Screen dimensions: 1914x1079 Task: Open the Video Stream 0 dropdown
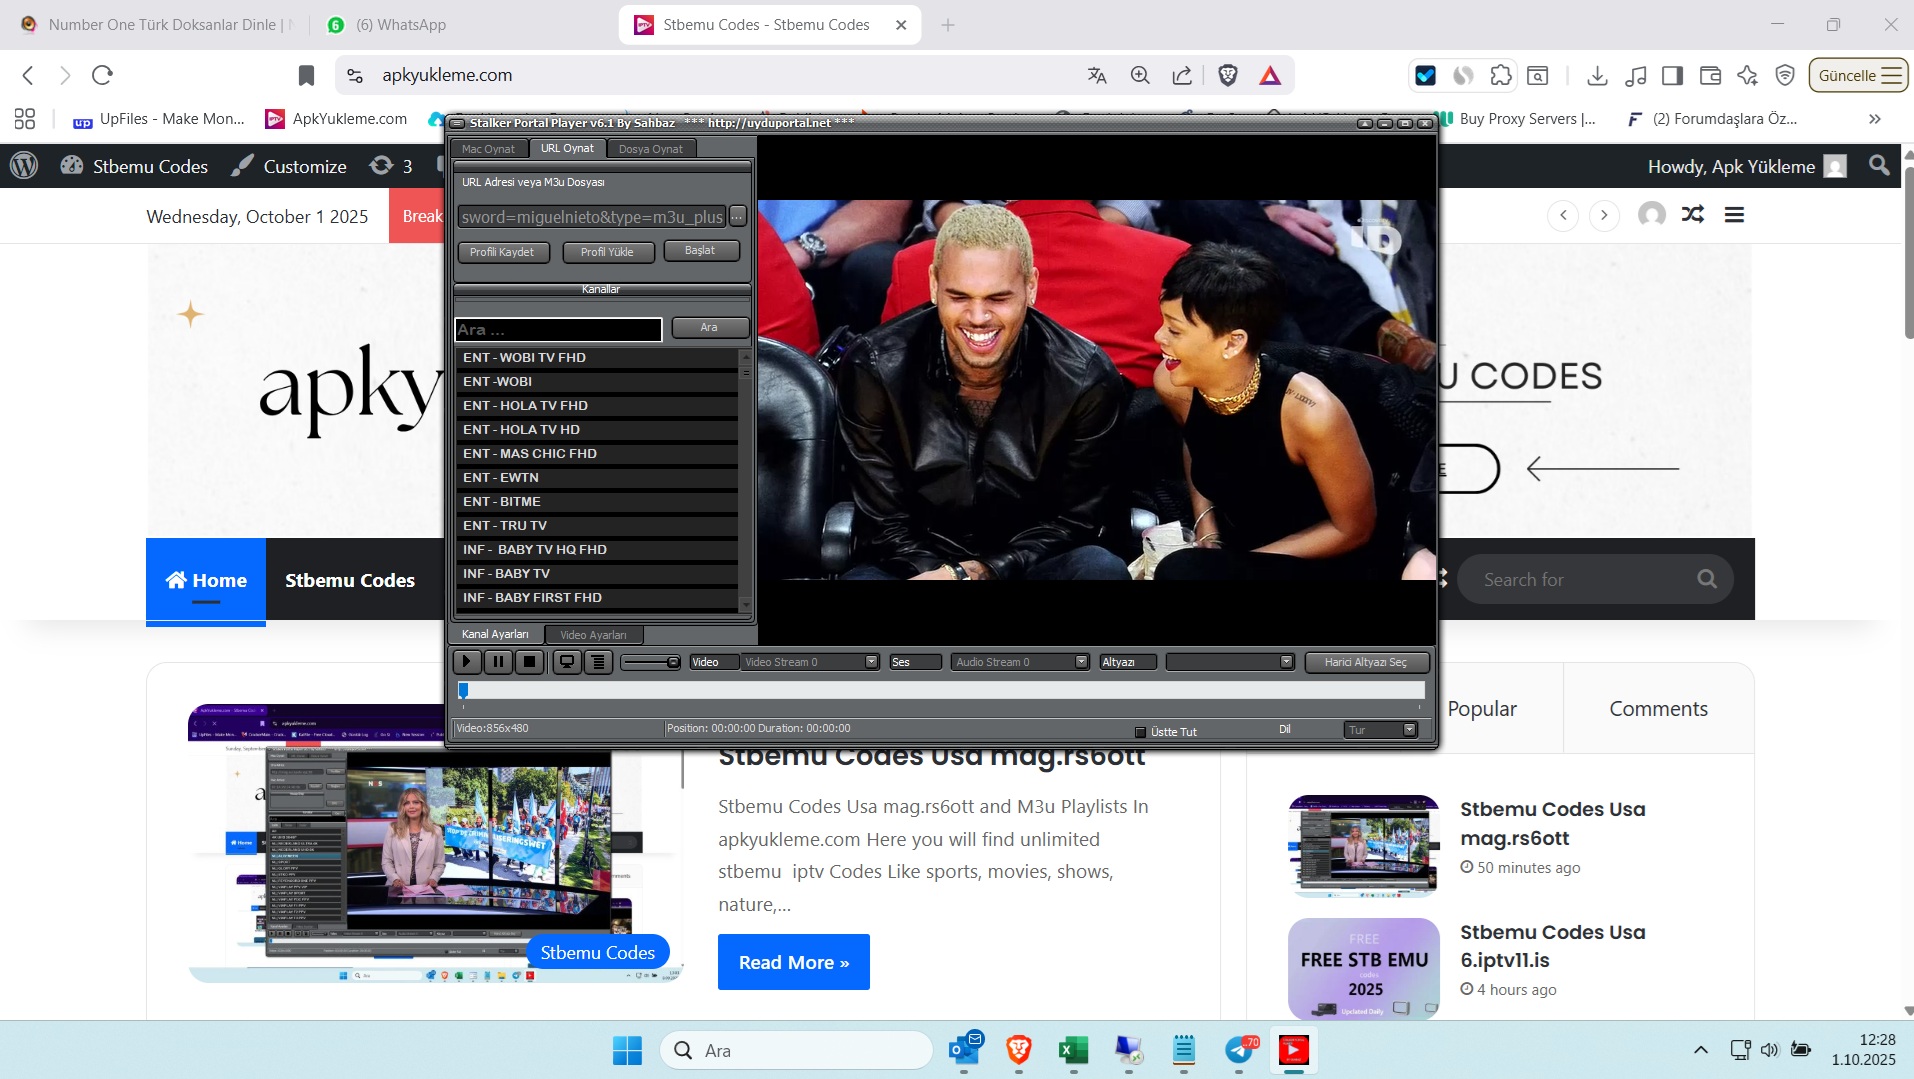tap(810, 662)
